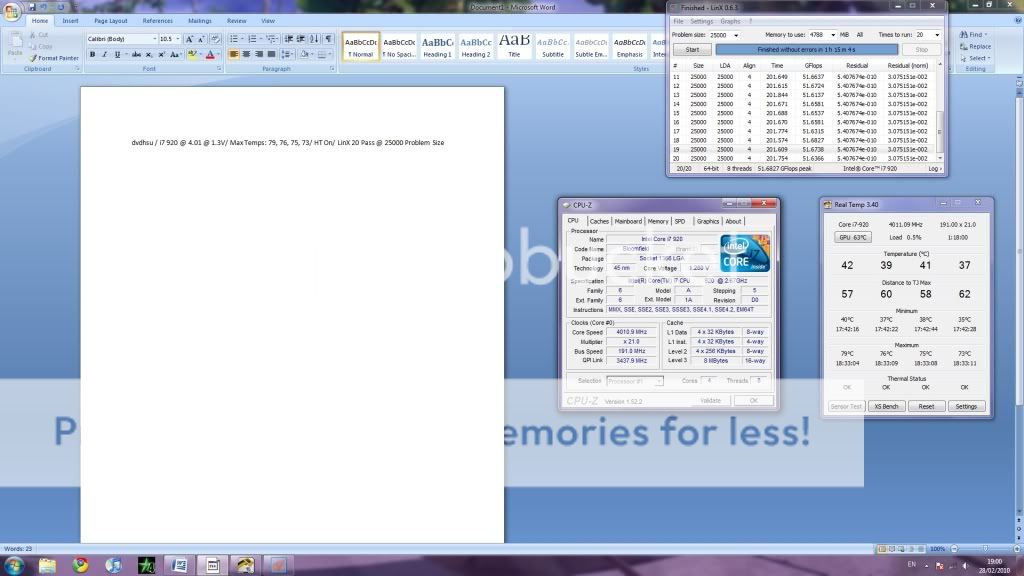
Task: Apply subscript formatting
Action: click(x=149, y=55)
